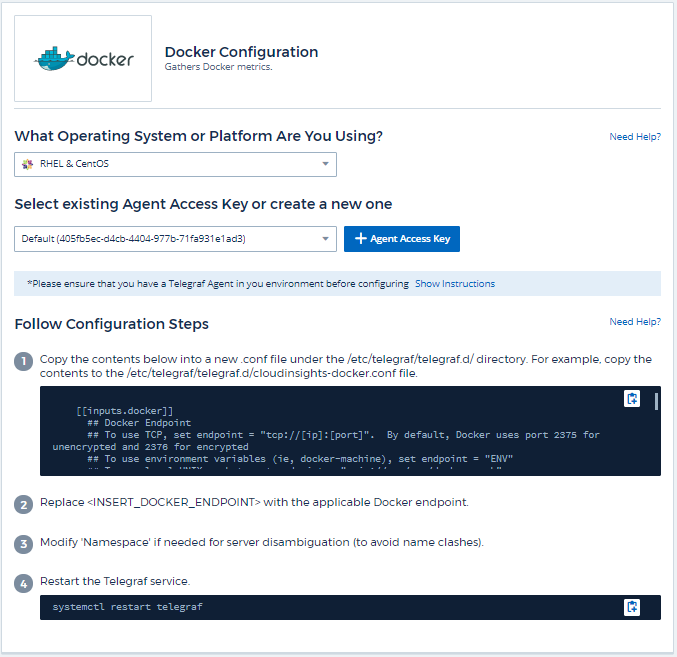This screenshot has height=657, width=677.
Task: Copy the Docker config snippet to clipboard
Action: (631, 399)
